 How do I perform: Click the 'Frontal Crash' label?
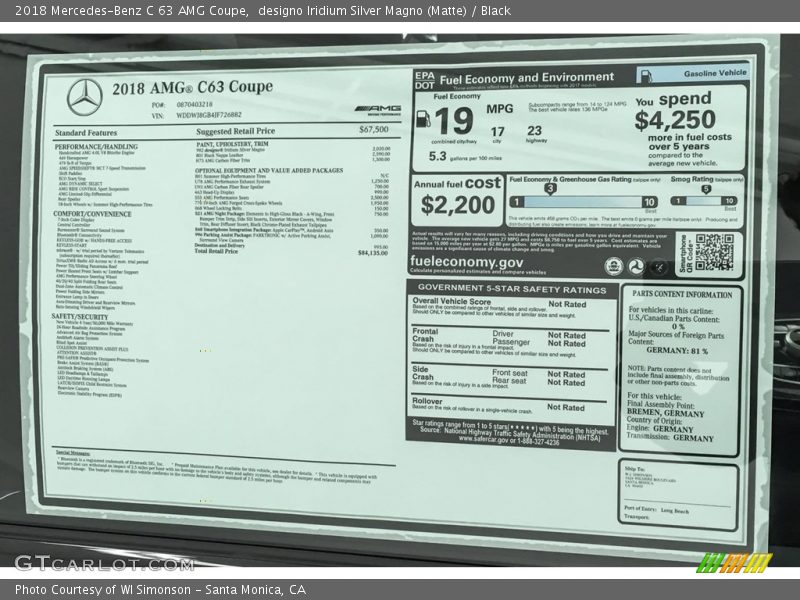point(426,335)
